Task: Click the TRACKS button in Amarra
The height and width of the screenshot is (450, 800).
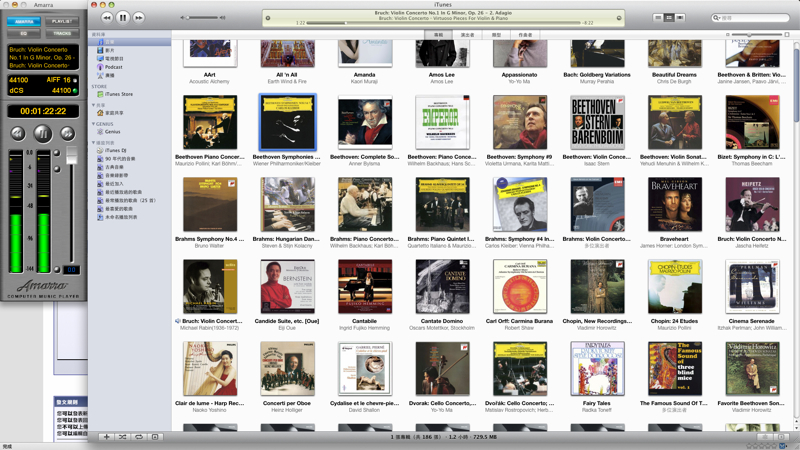Action: coord(62,33)
